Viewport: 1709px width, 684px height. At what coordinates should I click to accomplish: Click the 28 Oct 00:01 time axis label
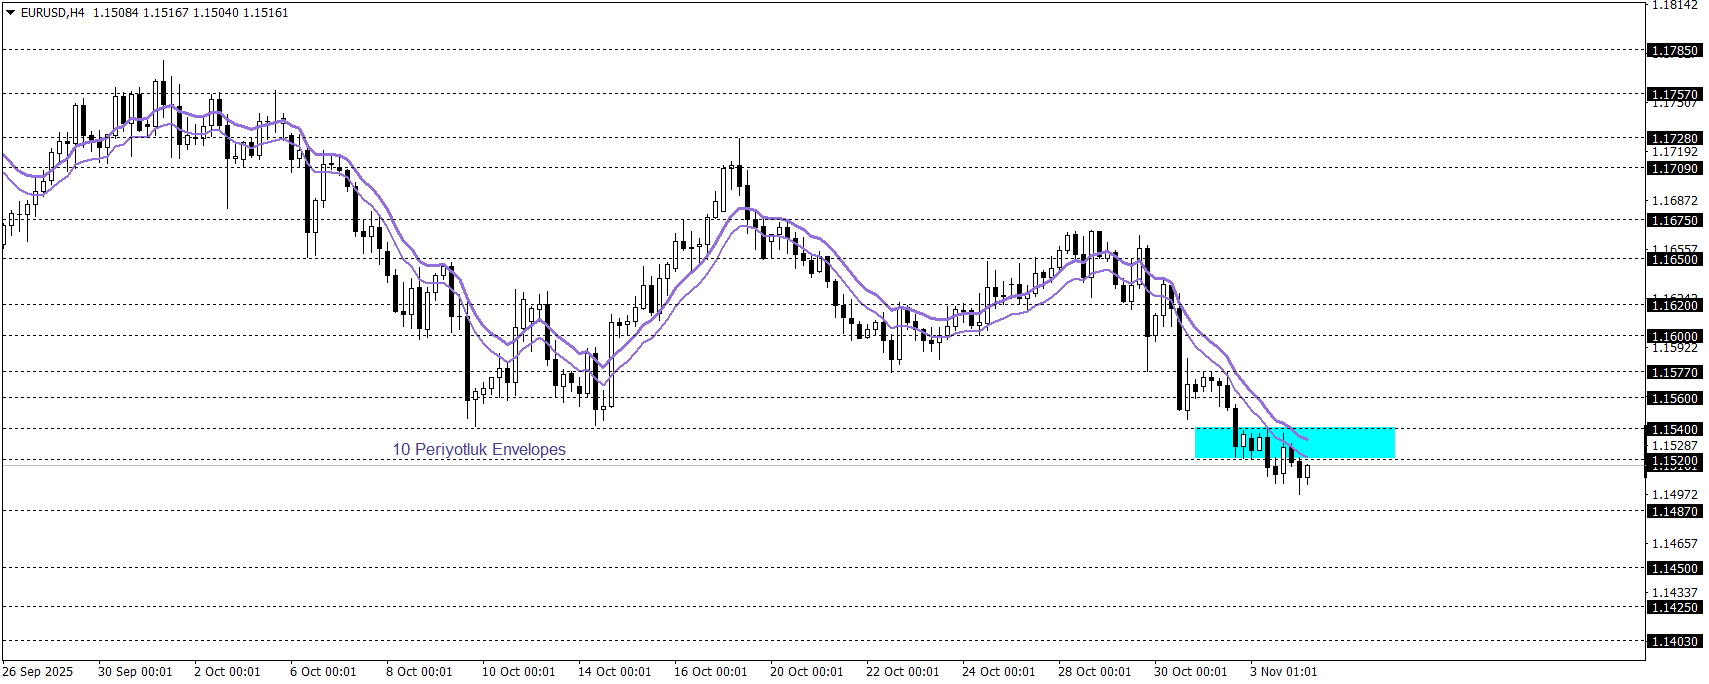click(x=1094, y=671)
